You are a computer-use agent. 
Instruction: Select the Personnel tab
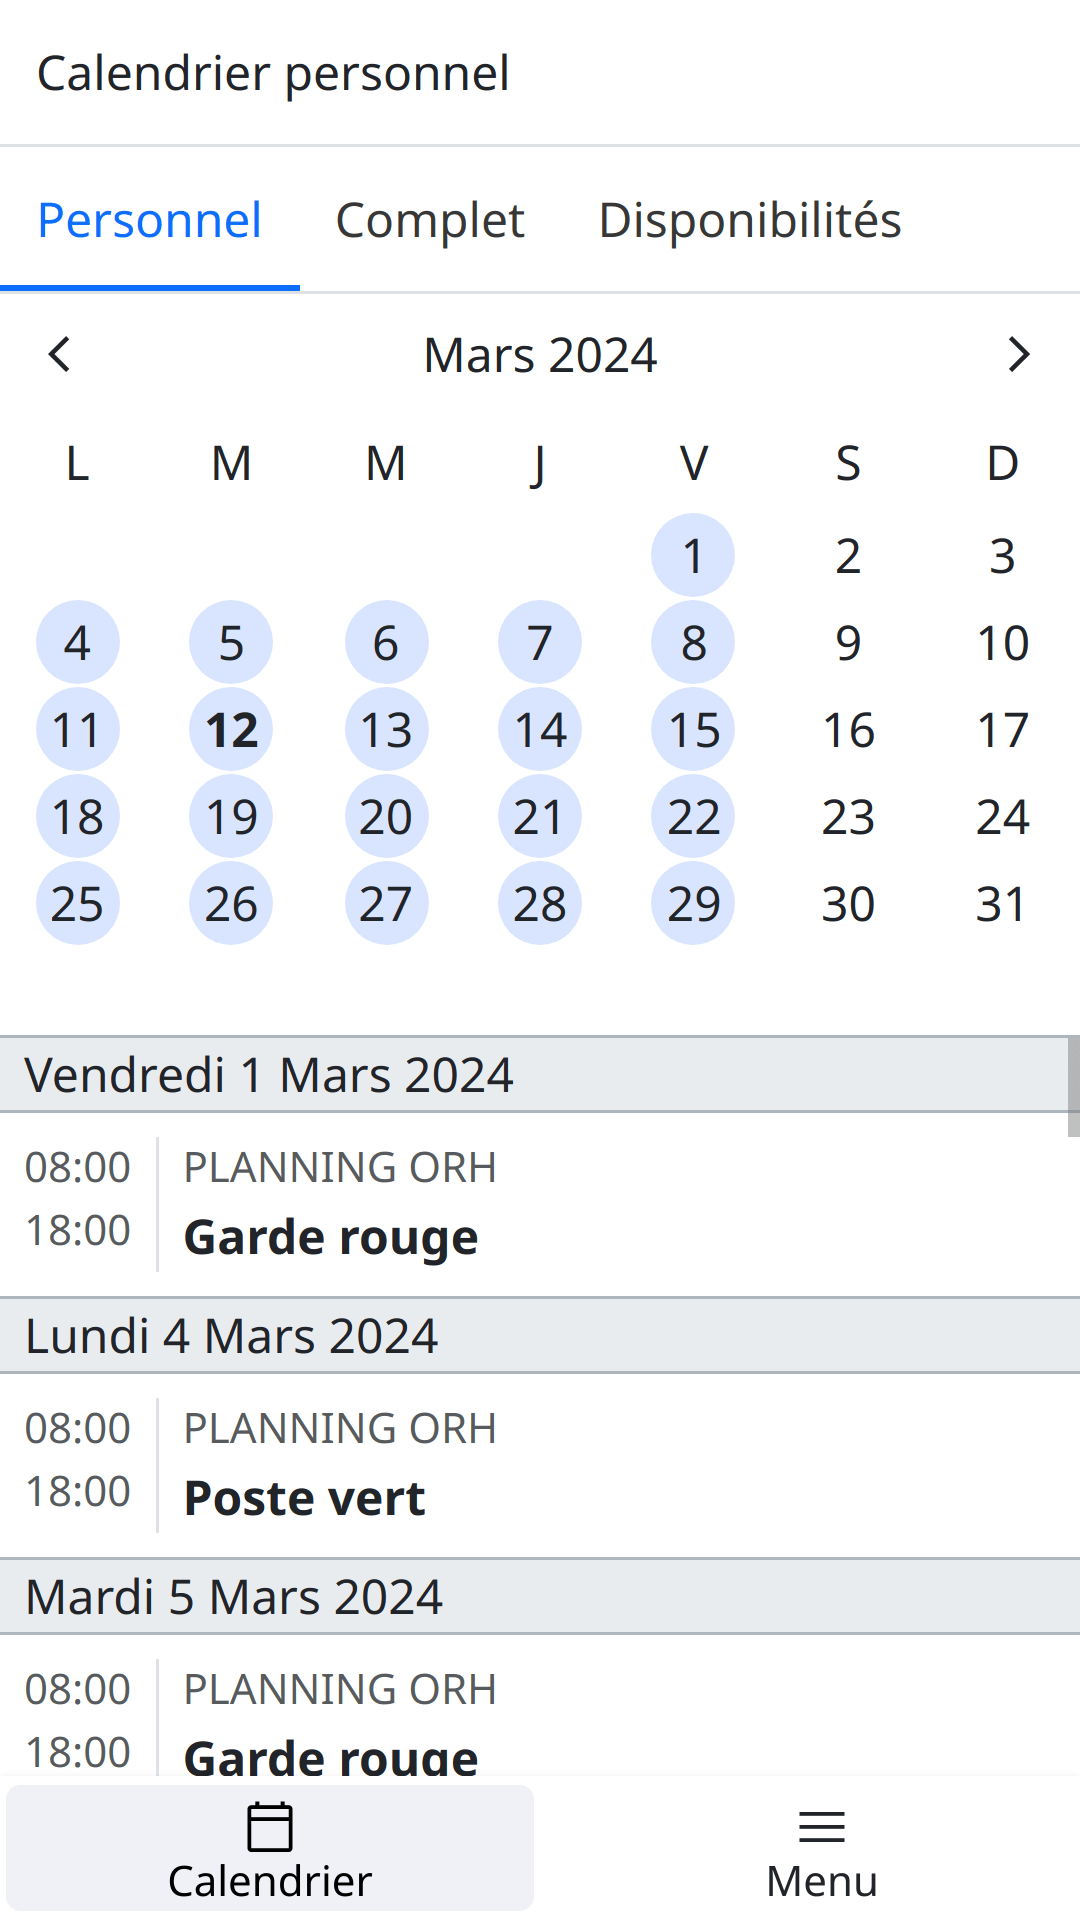point(148,220)
